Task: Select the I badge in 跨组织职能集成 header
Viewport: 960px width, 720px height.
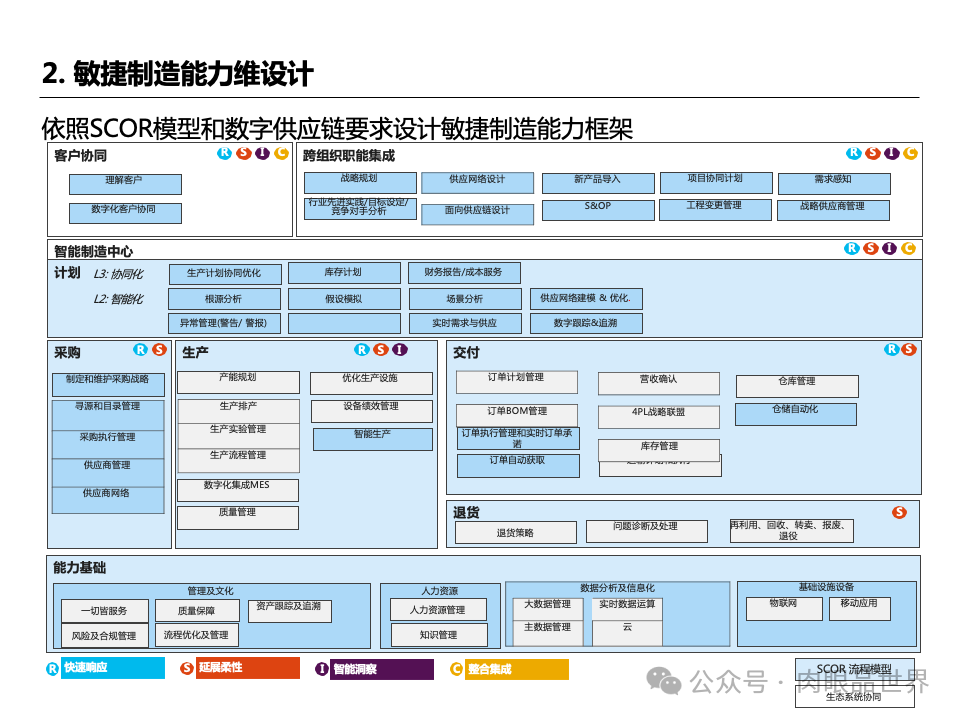Action: click(891, 153)
